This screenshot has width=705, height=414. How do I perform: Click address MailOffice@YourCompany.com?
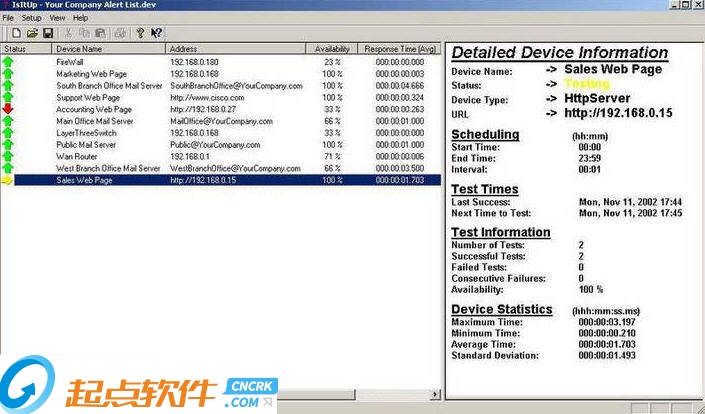coord(221,121)
